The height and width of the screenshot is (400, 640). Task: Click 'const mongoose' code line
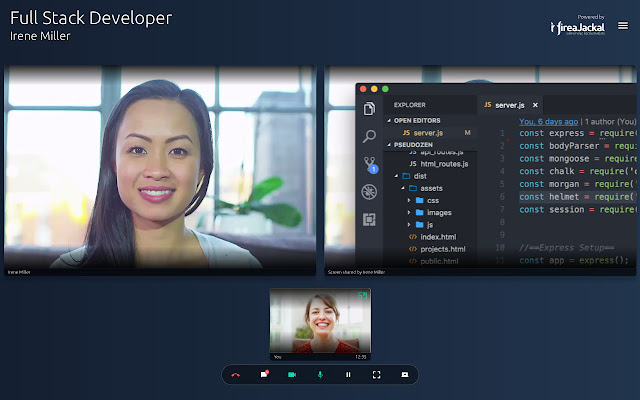(x=577, y=158)
